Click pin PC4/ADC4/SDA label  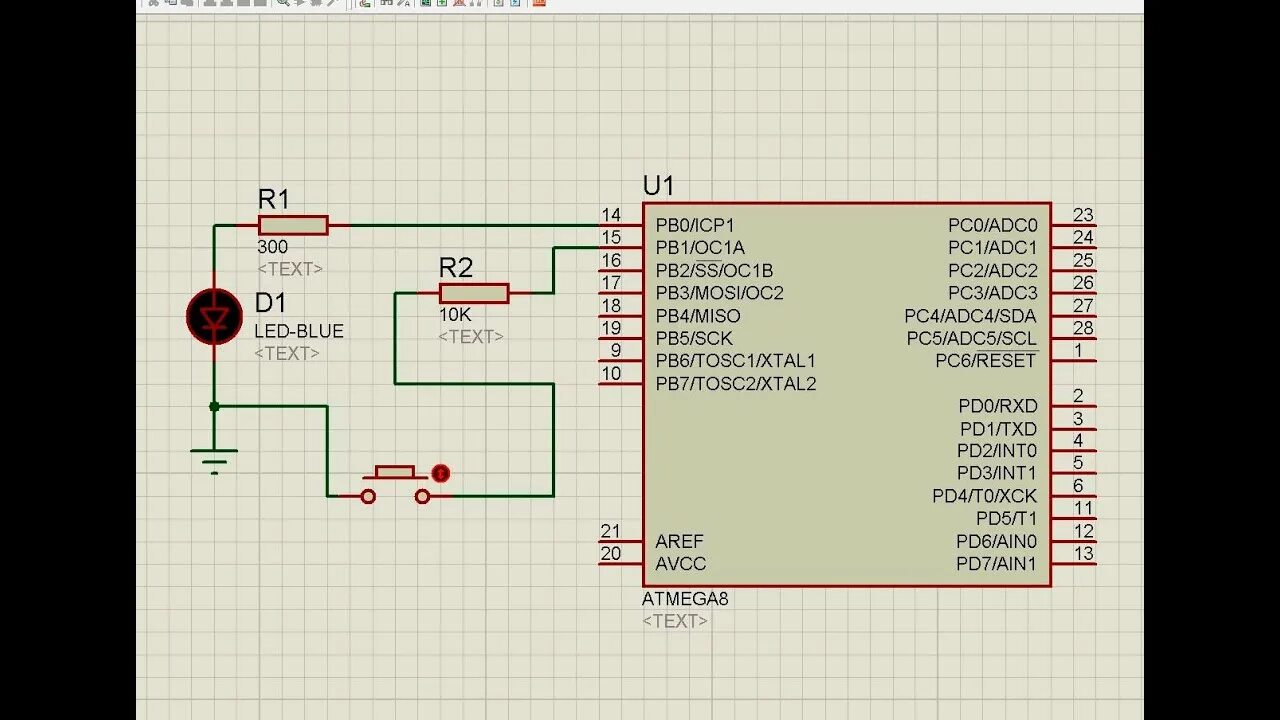(x=971, y=316)
